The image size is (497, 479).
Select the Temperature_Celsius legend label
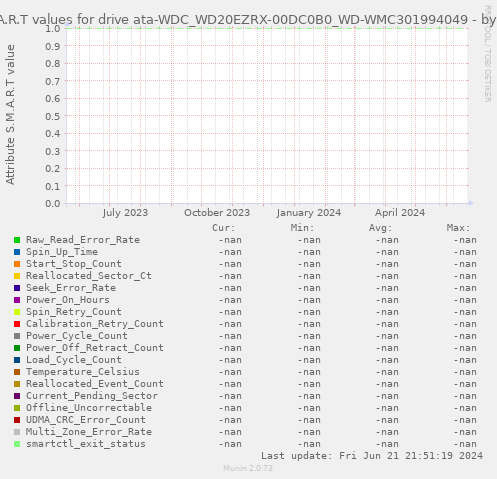(x=83, y=372)
